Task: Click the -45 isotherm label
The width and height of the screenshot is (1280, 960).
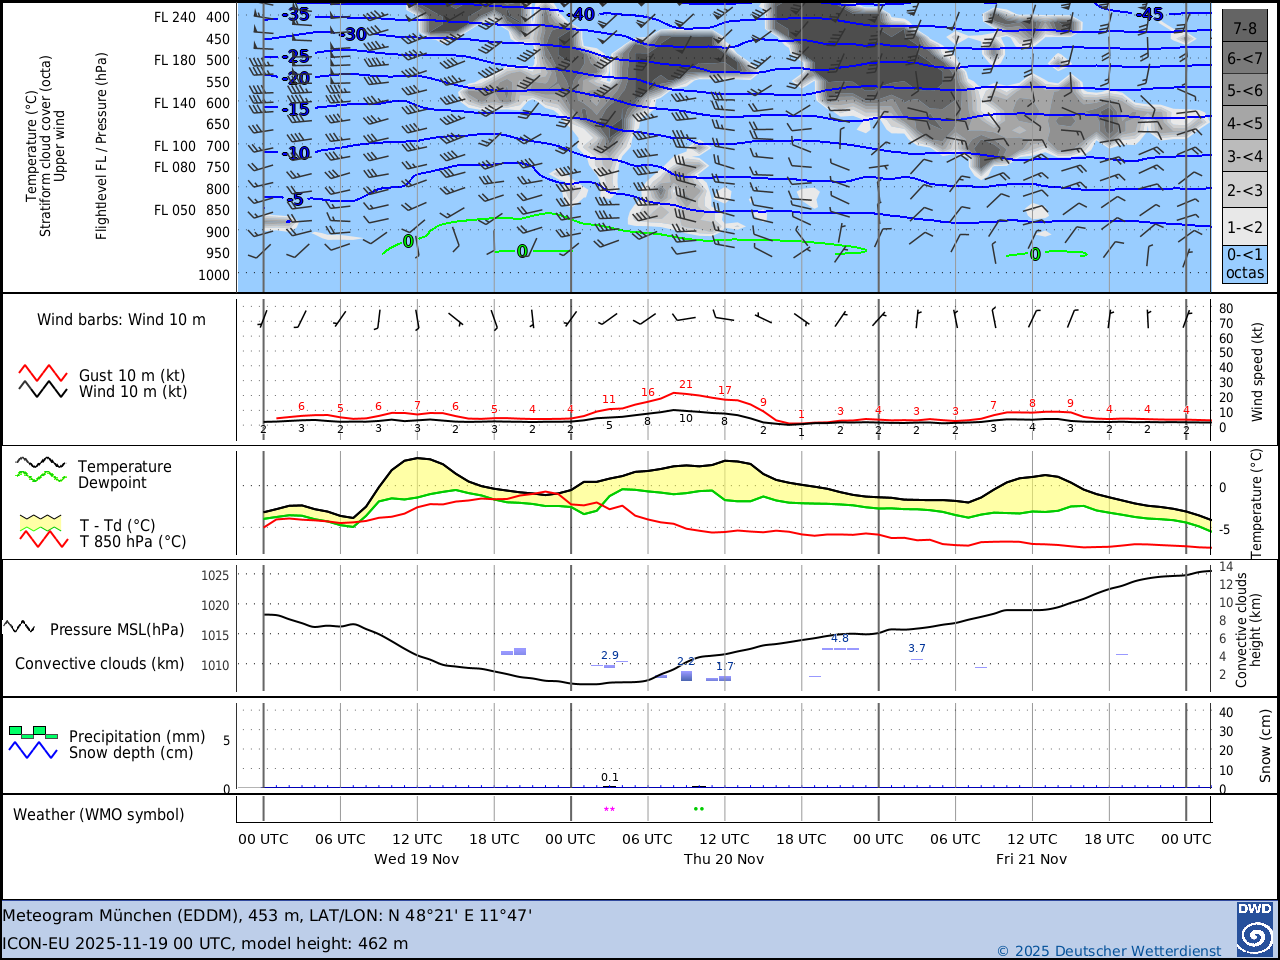Action: (1150, 14)
